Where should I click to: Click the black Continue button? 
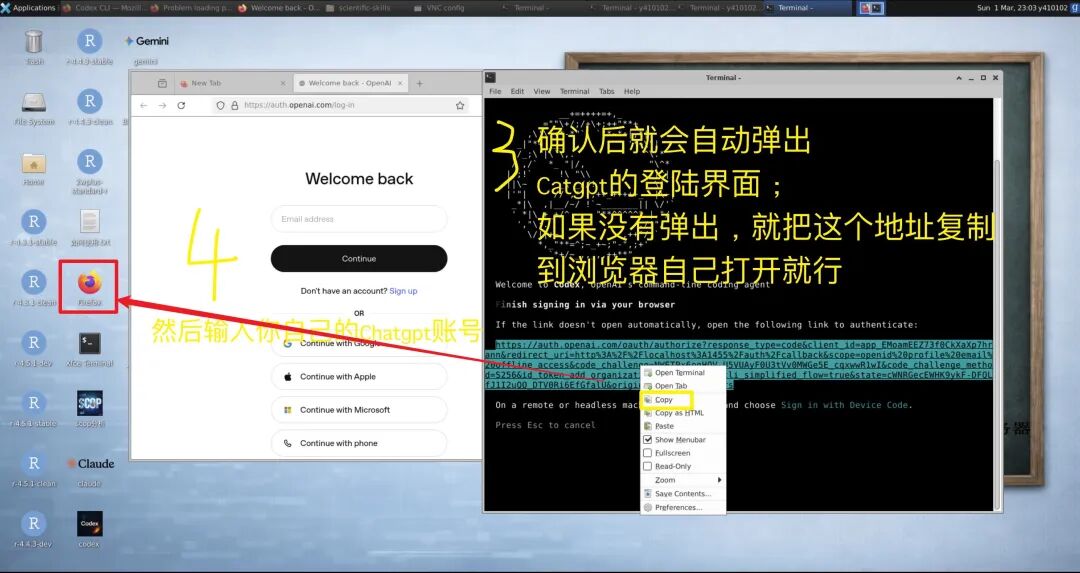359,258
